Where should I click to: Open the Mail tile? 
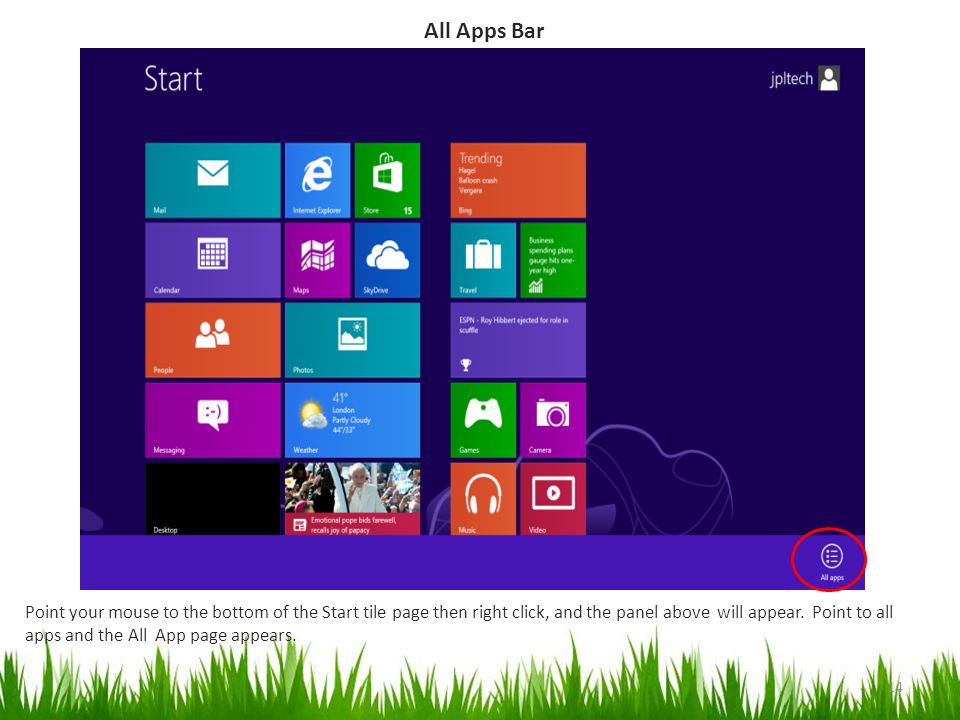[212, 180]
